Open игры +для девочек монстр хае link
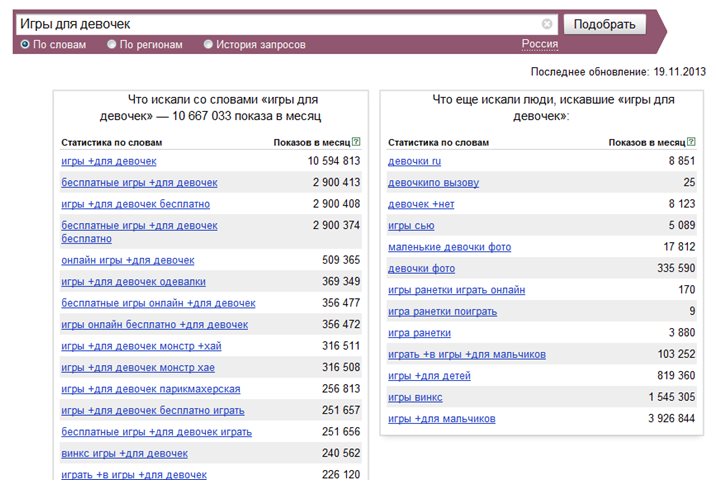Viewport: 717px width, 487px height. [x=138, y=368]
